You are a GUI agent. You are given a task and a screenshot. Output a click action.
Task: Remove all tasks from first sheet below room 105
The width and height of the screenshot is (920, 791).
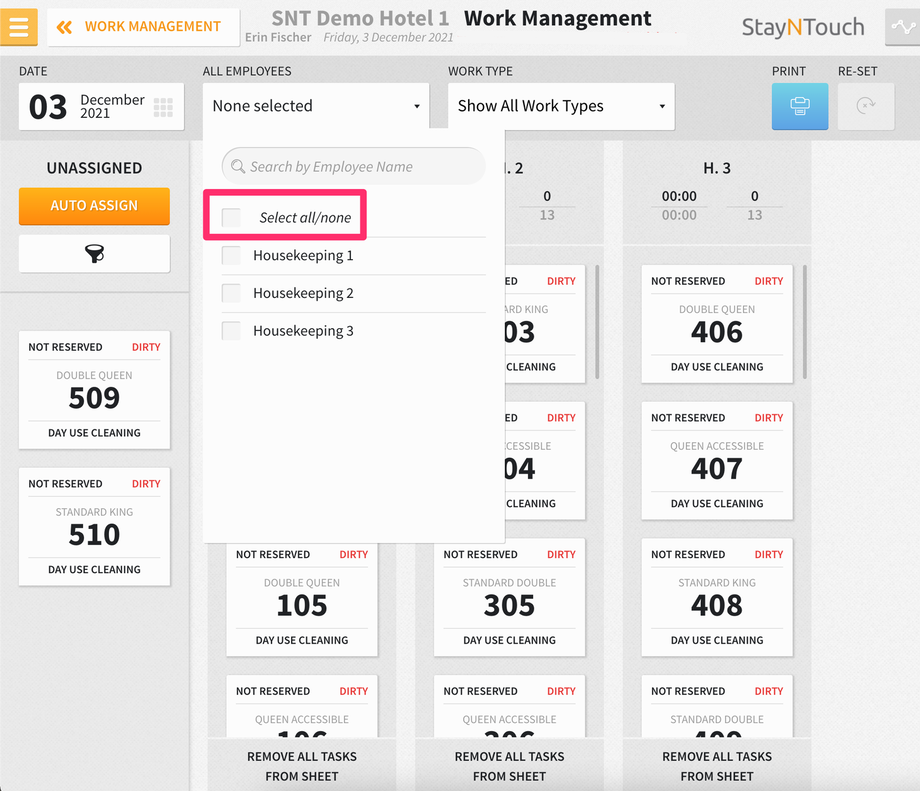(302, 766)
